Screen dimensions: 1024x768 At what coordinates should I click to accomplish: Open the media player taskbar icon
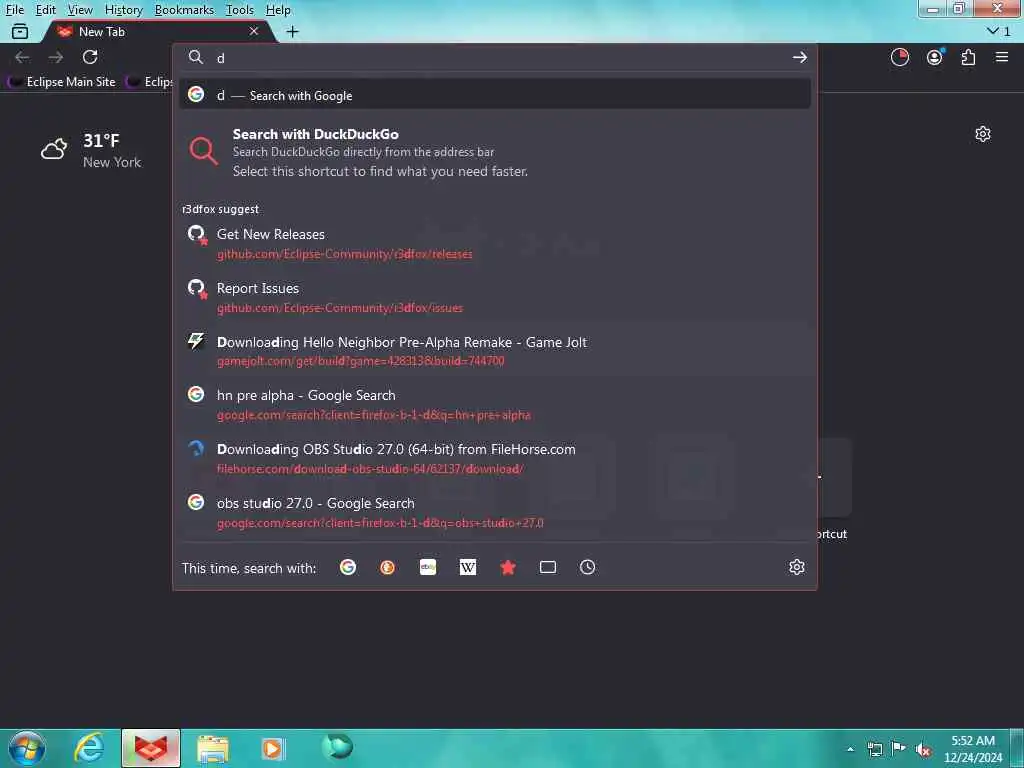tap(274, 748)
